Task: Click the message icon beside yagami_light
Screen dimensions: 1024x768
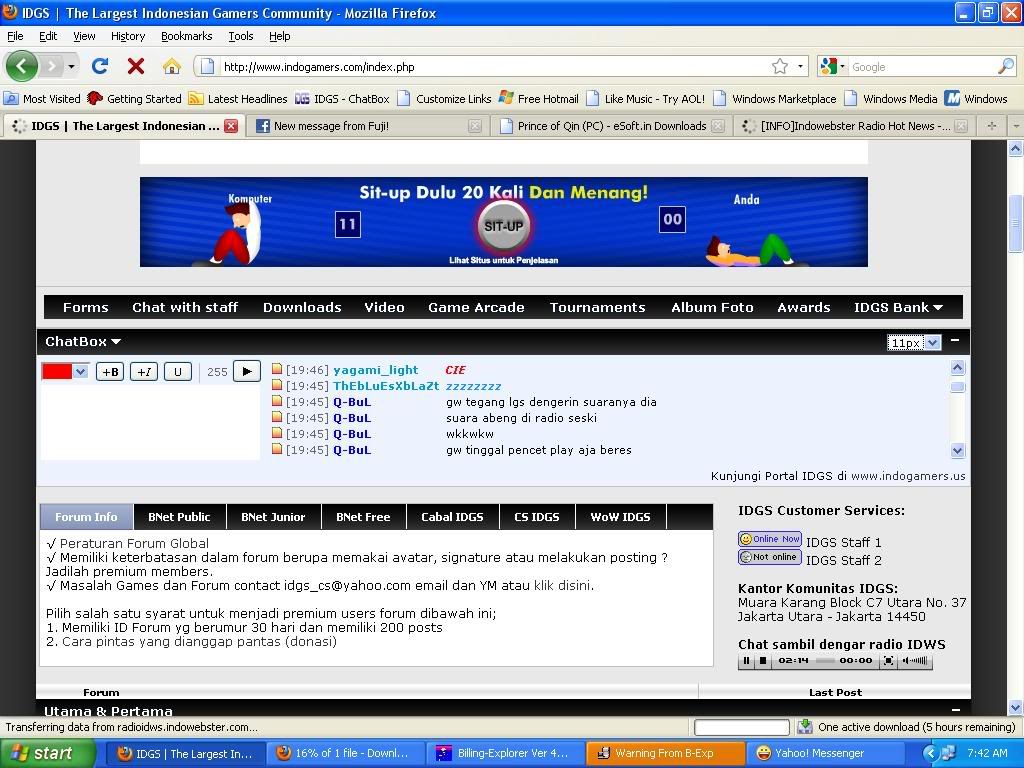Action: (x=277, y=369)
